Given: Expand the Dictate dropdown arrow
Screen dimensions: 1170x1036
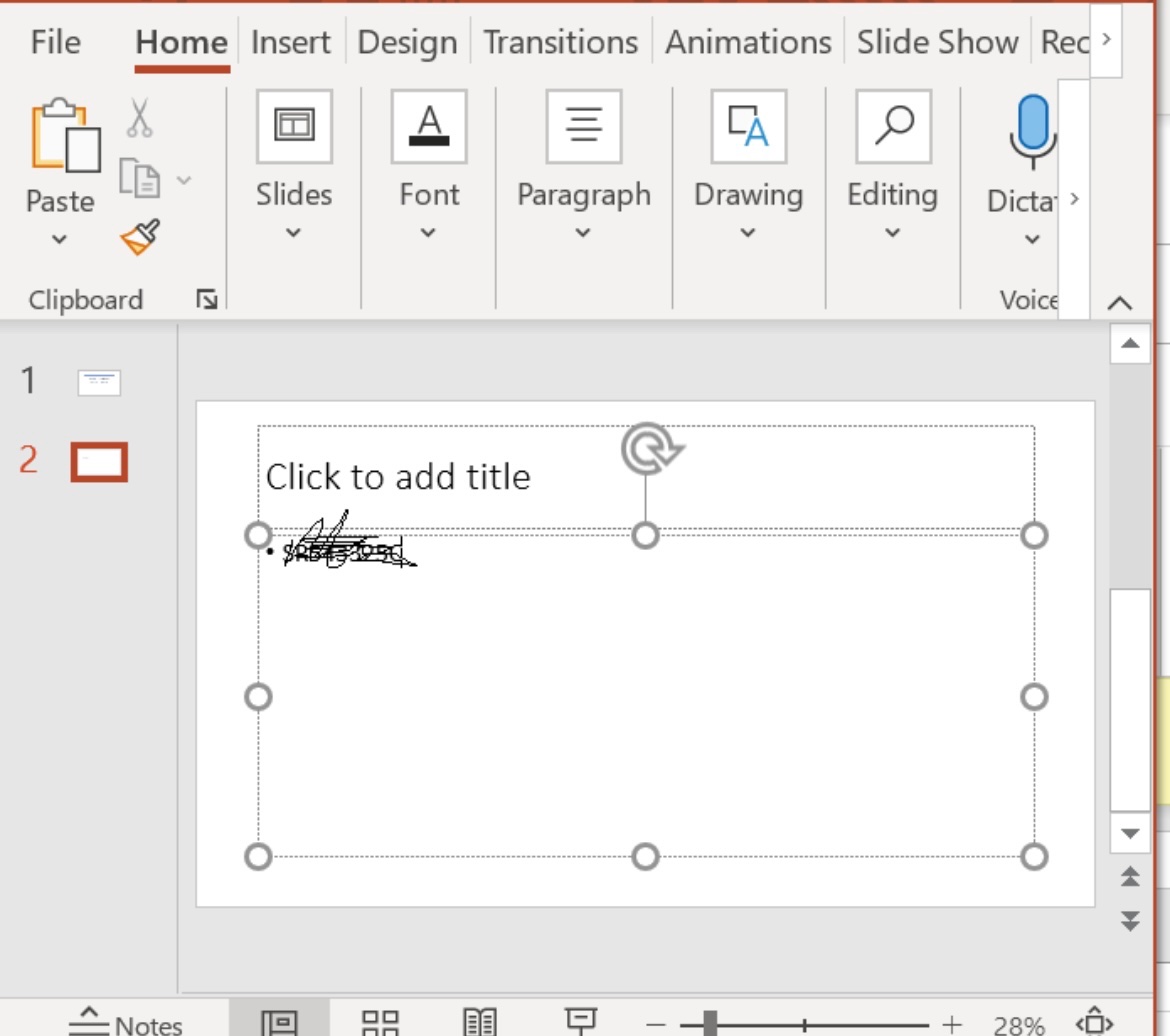Looking at the screenshot, I should (1032, 240).
